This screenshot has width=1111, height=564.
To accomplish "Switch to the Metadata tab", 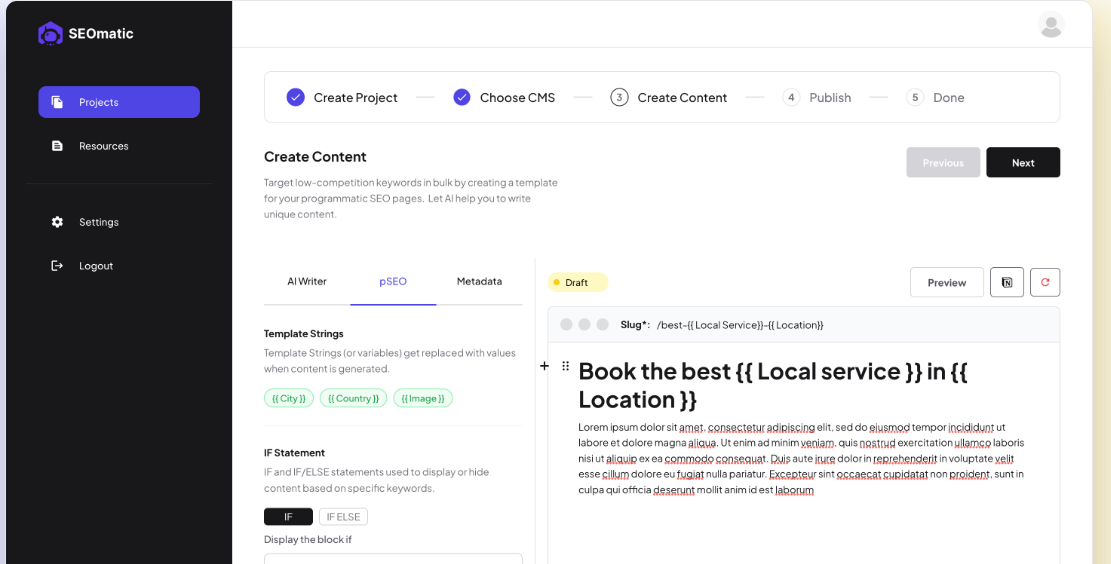I will click(x=479, y=282).
